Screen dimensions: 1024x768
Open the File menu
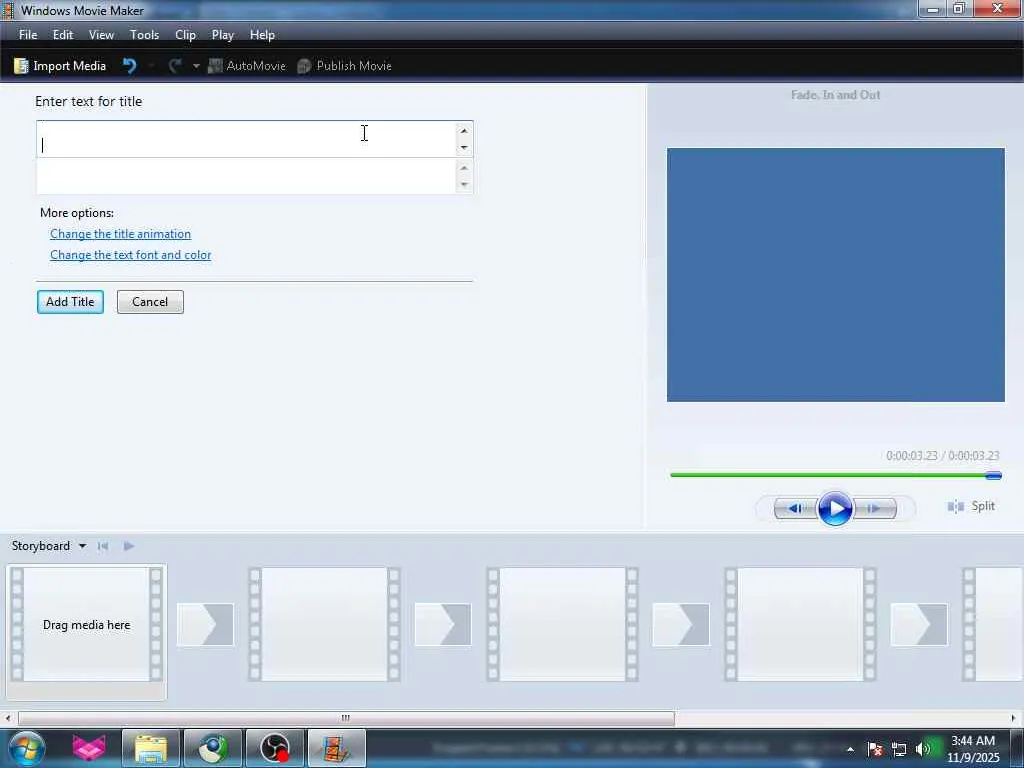pyautogui.click(x=28, y=35)
